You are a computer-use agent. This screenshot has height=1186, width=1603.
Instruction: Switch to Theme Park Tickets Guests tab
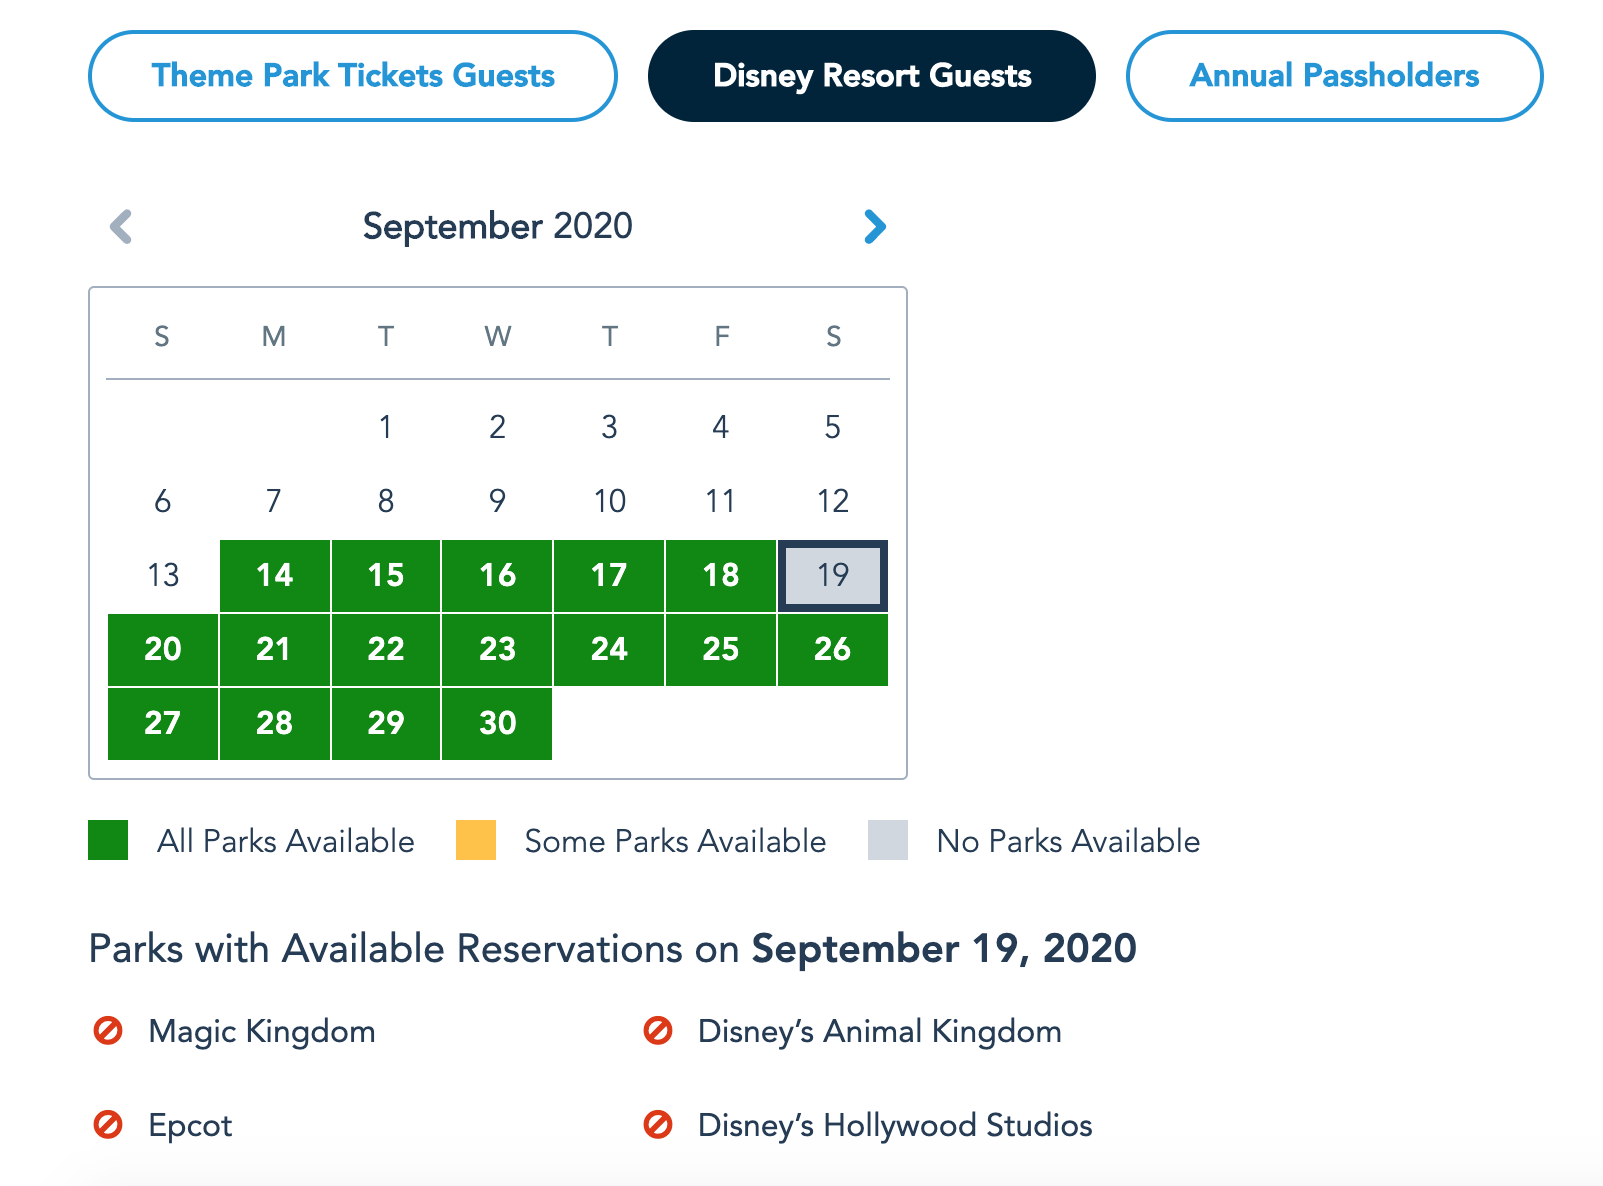point(353,76)
